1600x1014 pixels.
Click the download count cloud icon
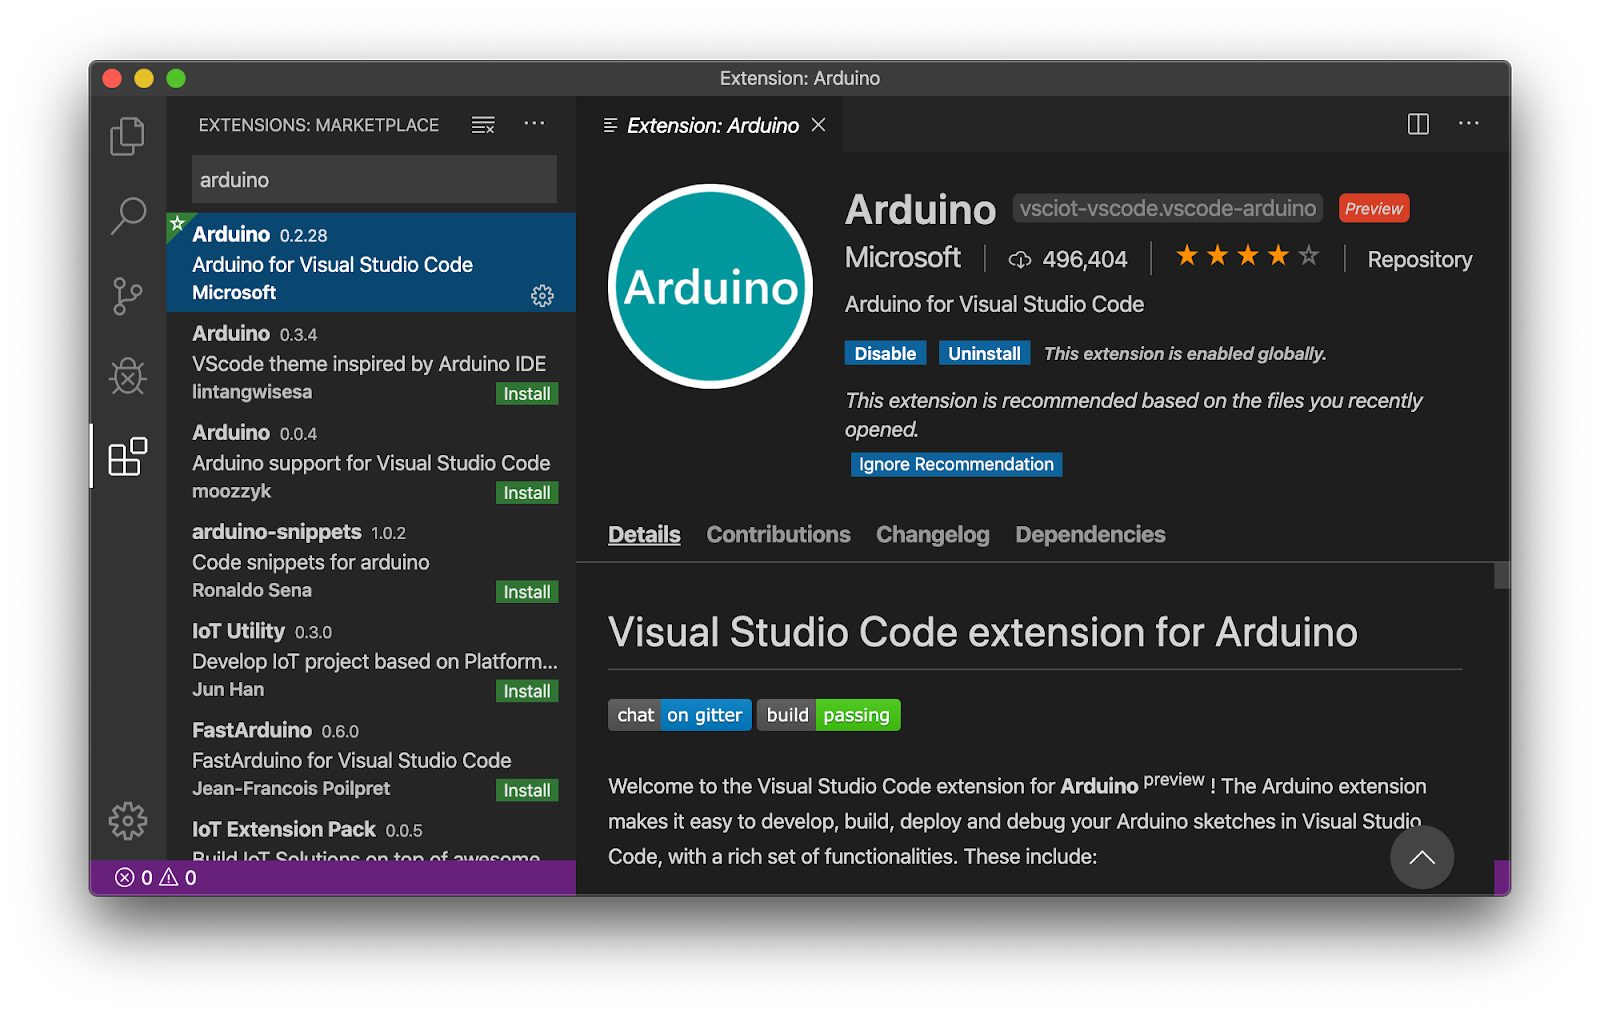[1019, 260]
